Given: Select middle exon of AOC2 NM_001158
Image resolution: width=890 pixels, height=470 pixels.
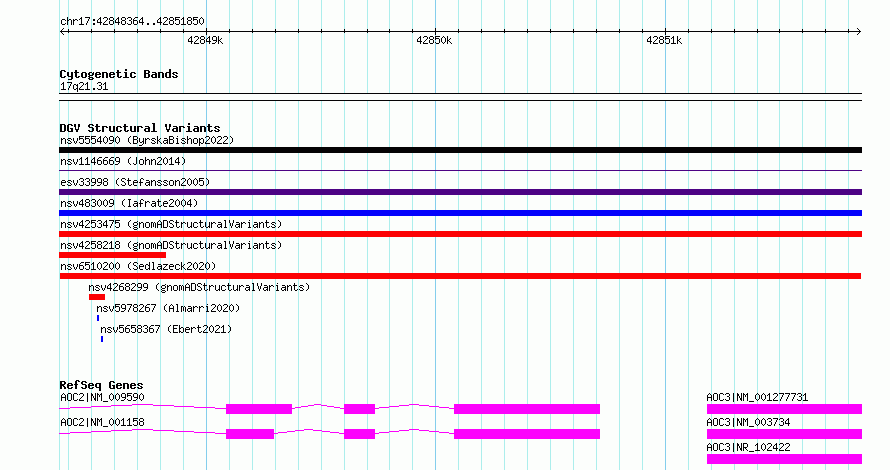Looking at the screenshot, I should pyautogui.click(x=359, y=434).
